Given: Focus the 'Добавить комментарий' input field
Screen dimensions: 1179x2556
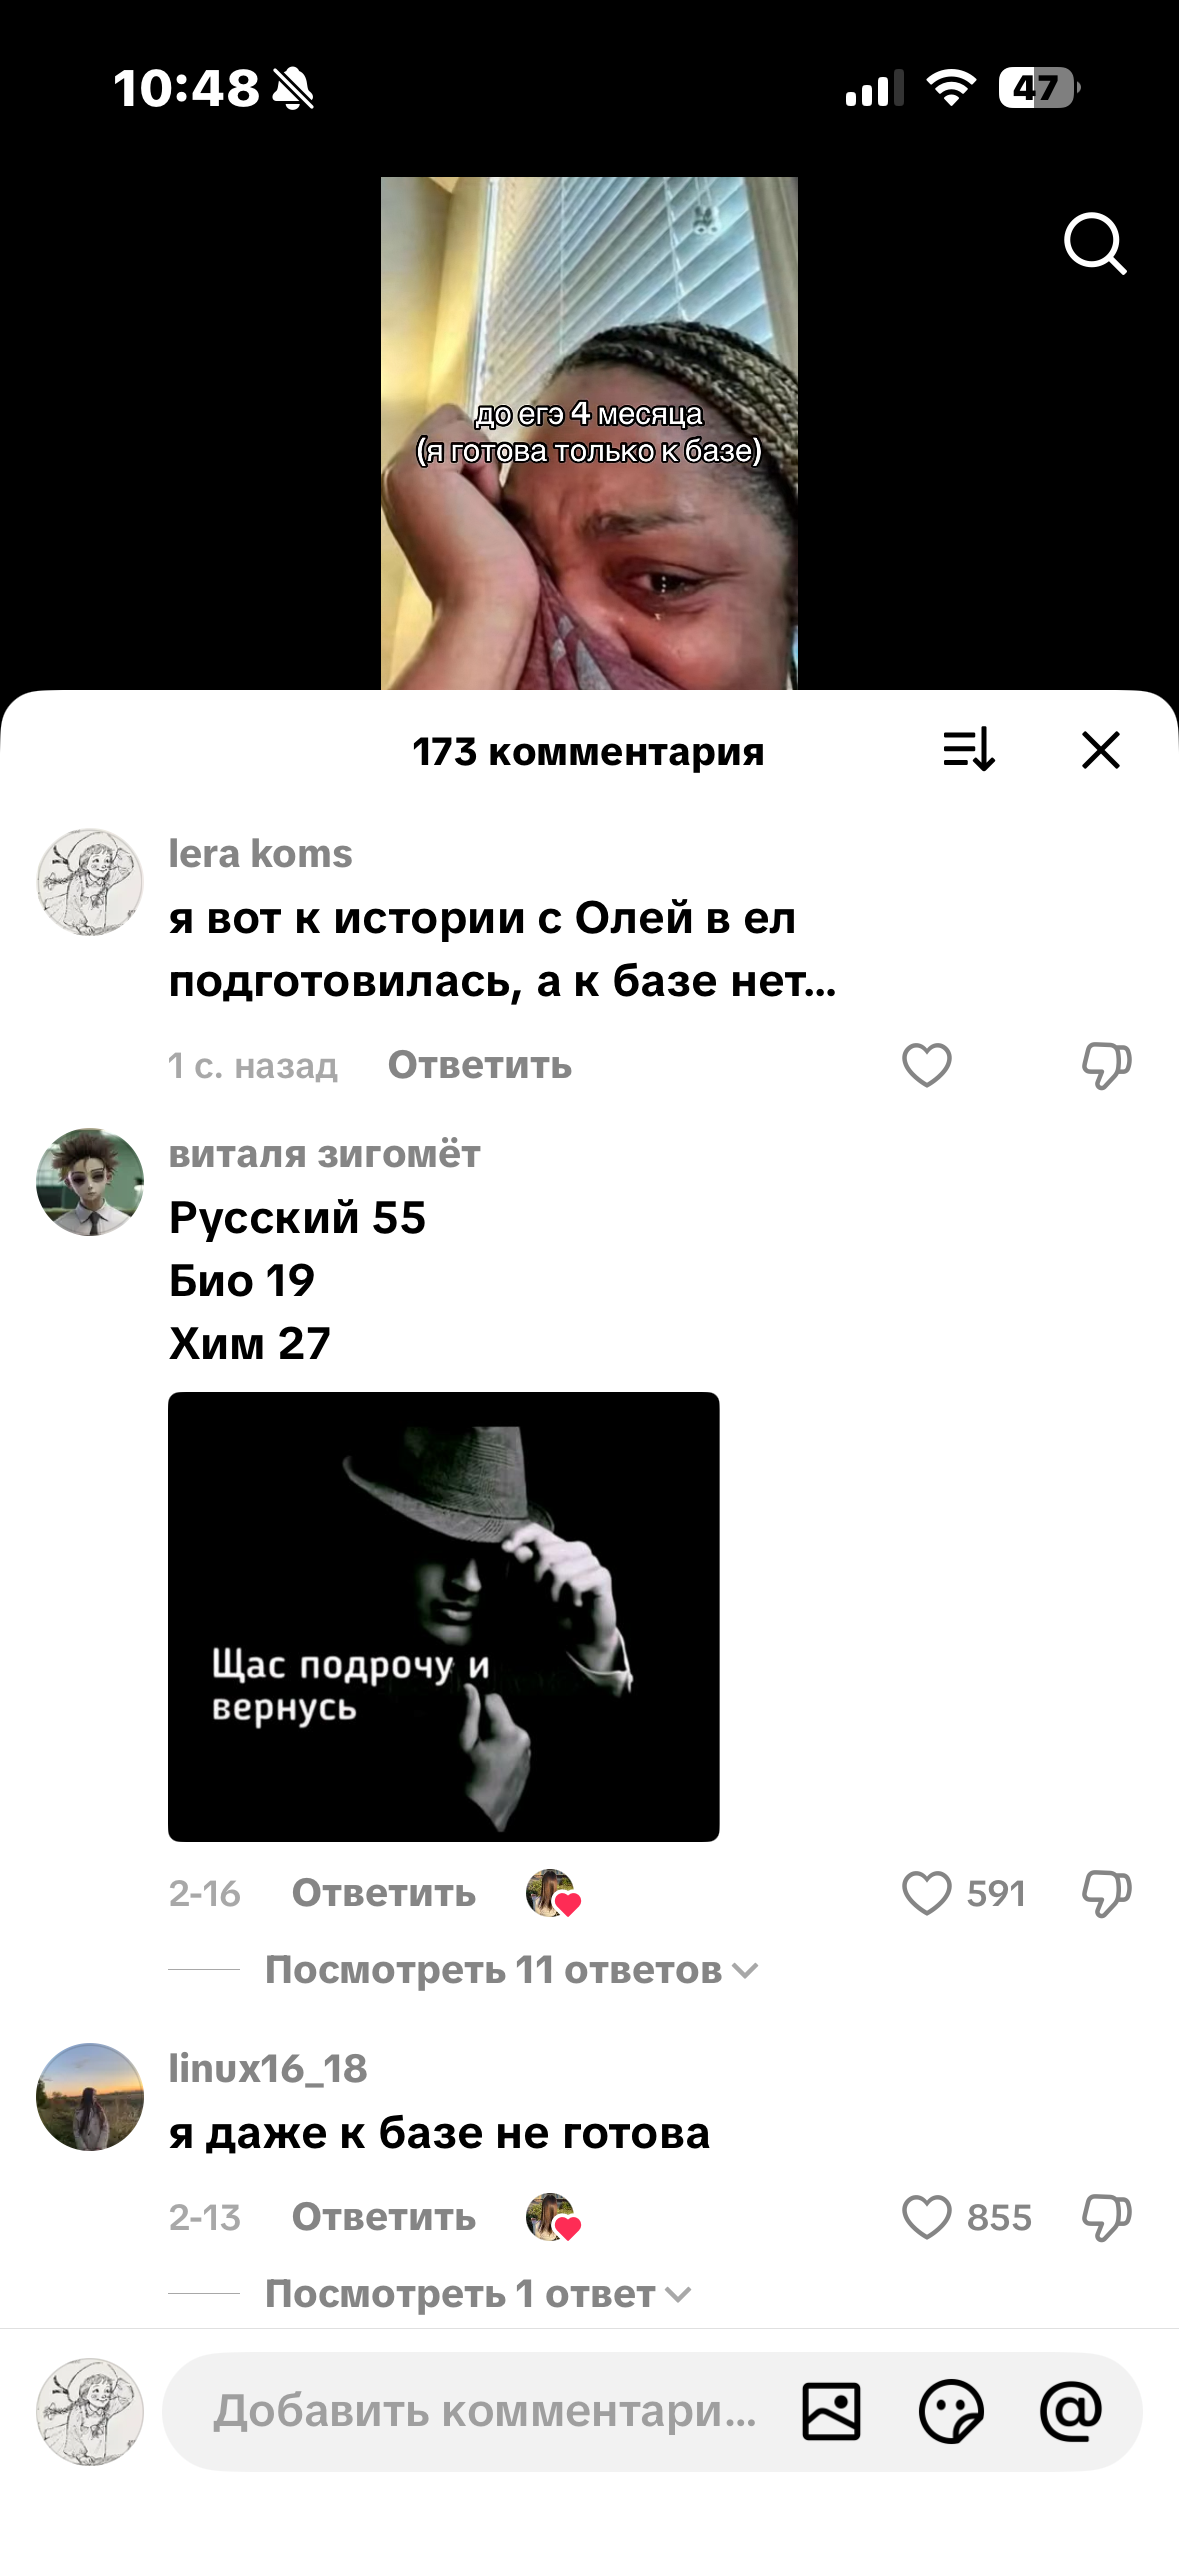Looking at the screenshot, I should (485, 2411).
